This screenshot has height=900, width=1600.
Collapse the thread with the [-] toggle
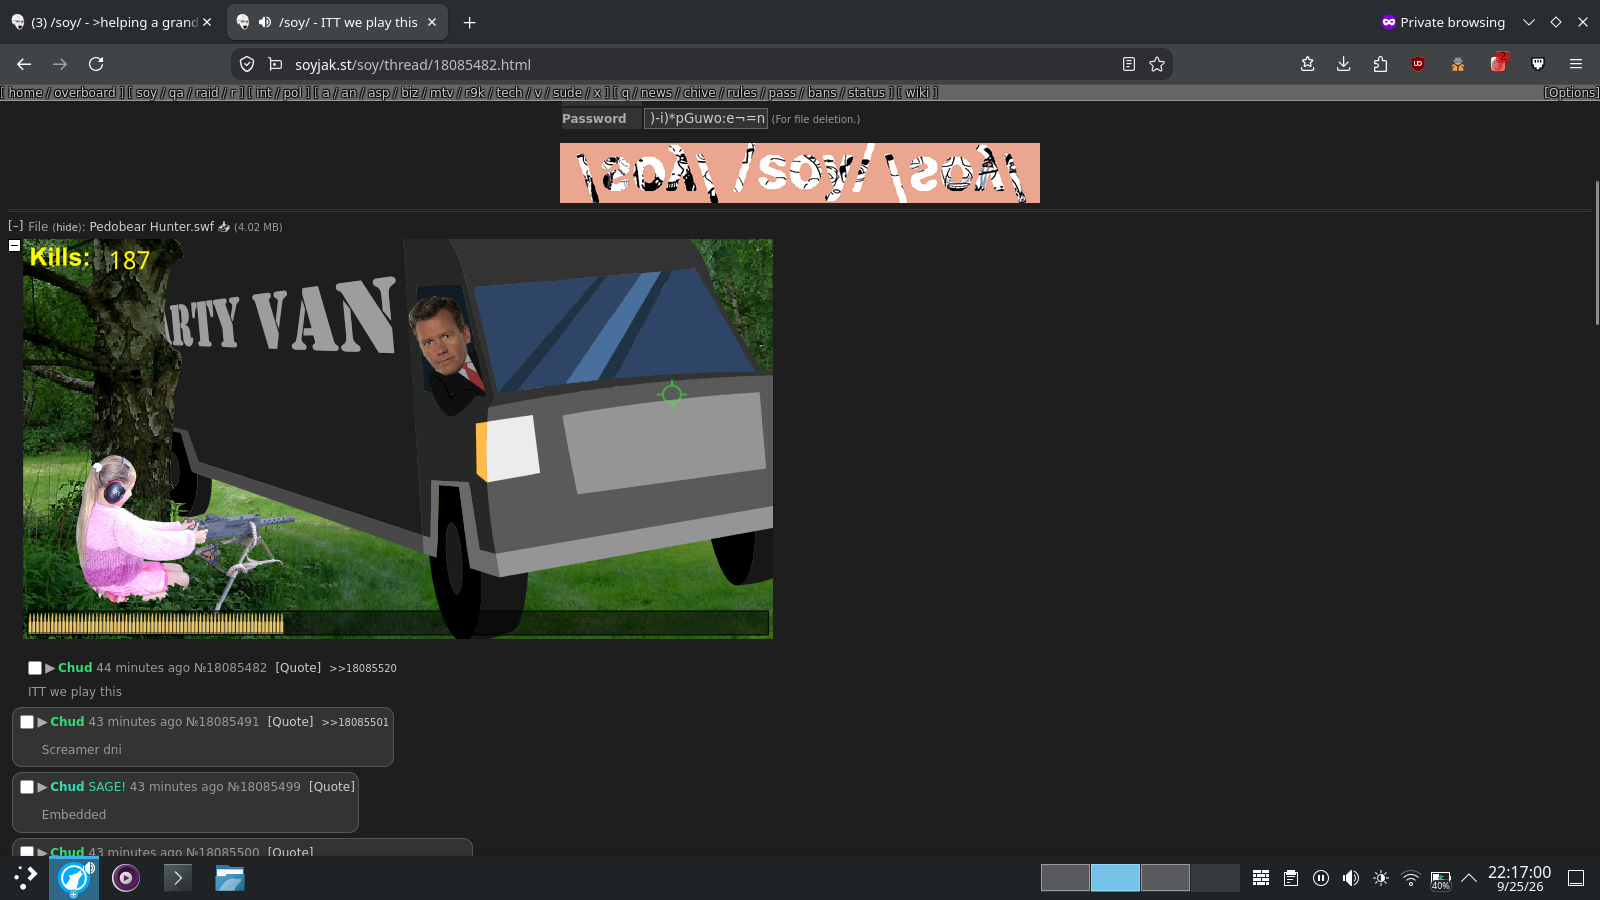point(15,226)
